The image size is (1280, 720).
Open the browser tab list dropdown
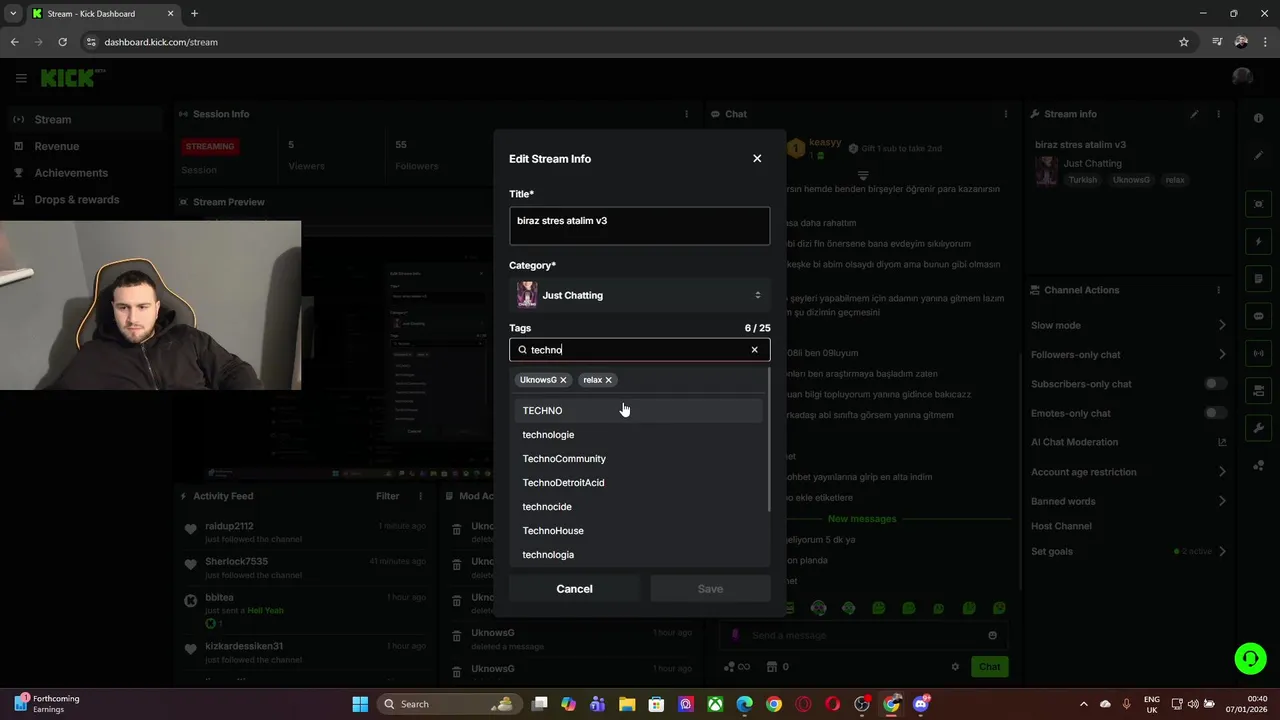tap(13, 14)
